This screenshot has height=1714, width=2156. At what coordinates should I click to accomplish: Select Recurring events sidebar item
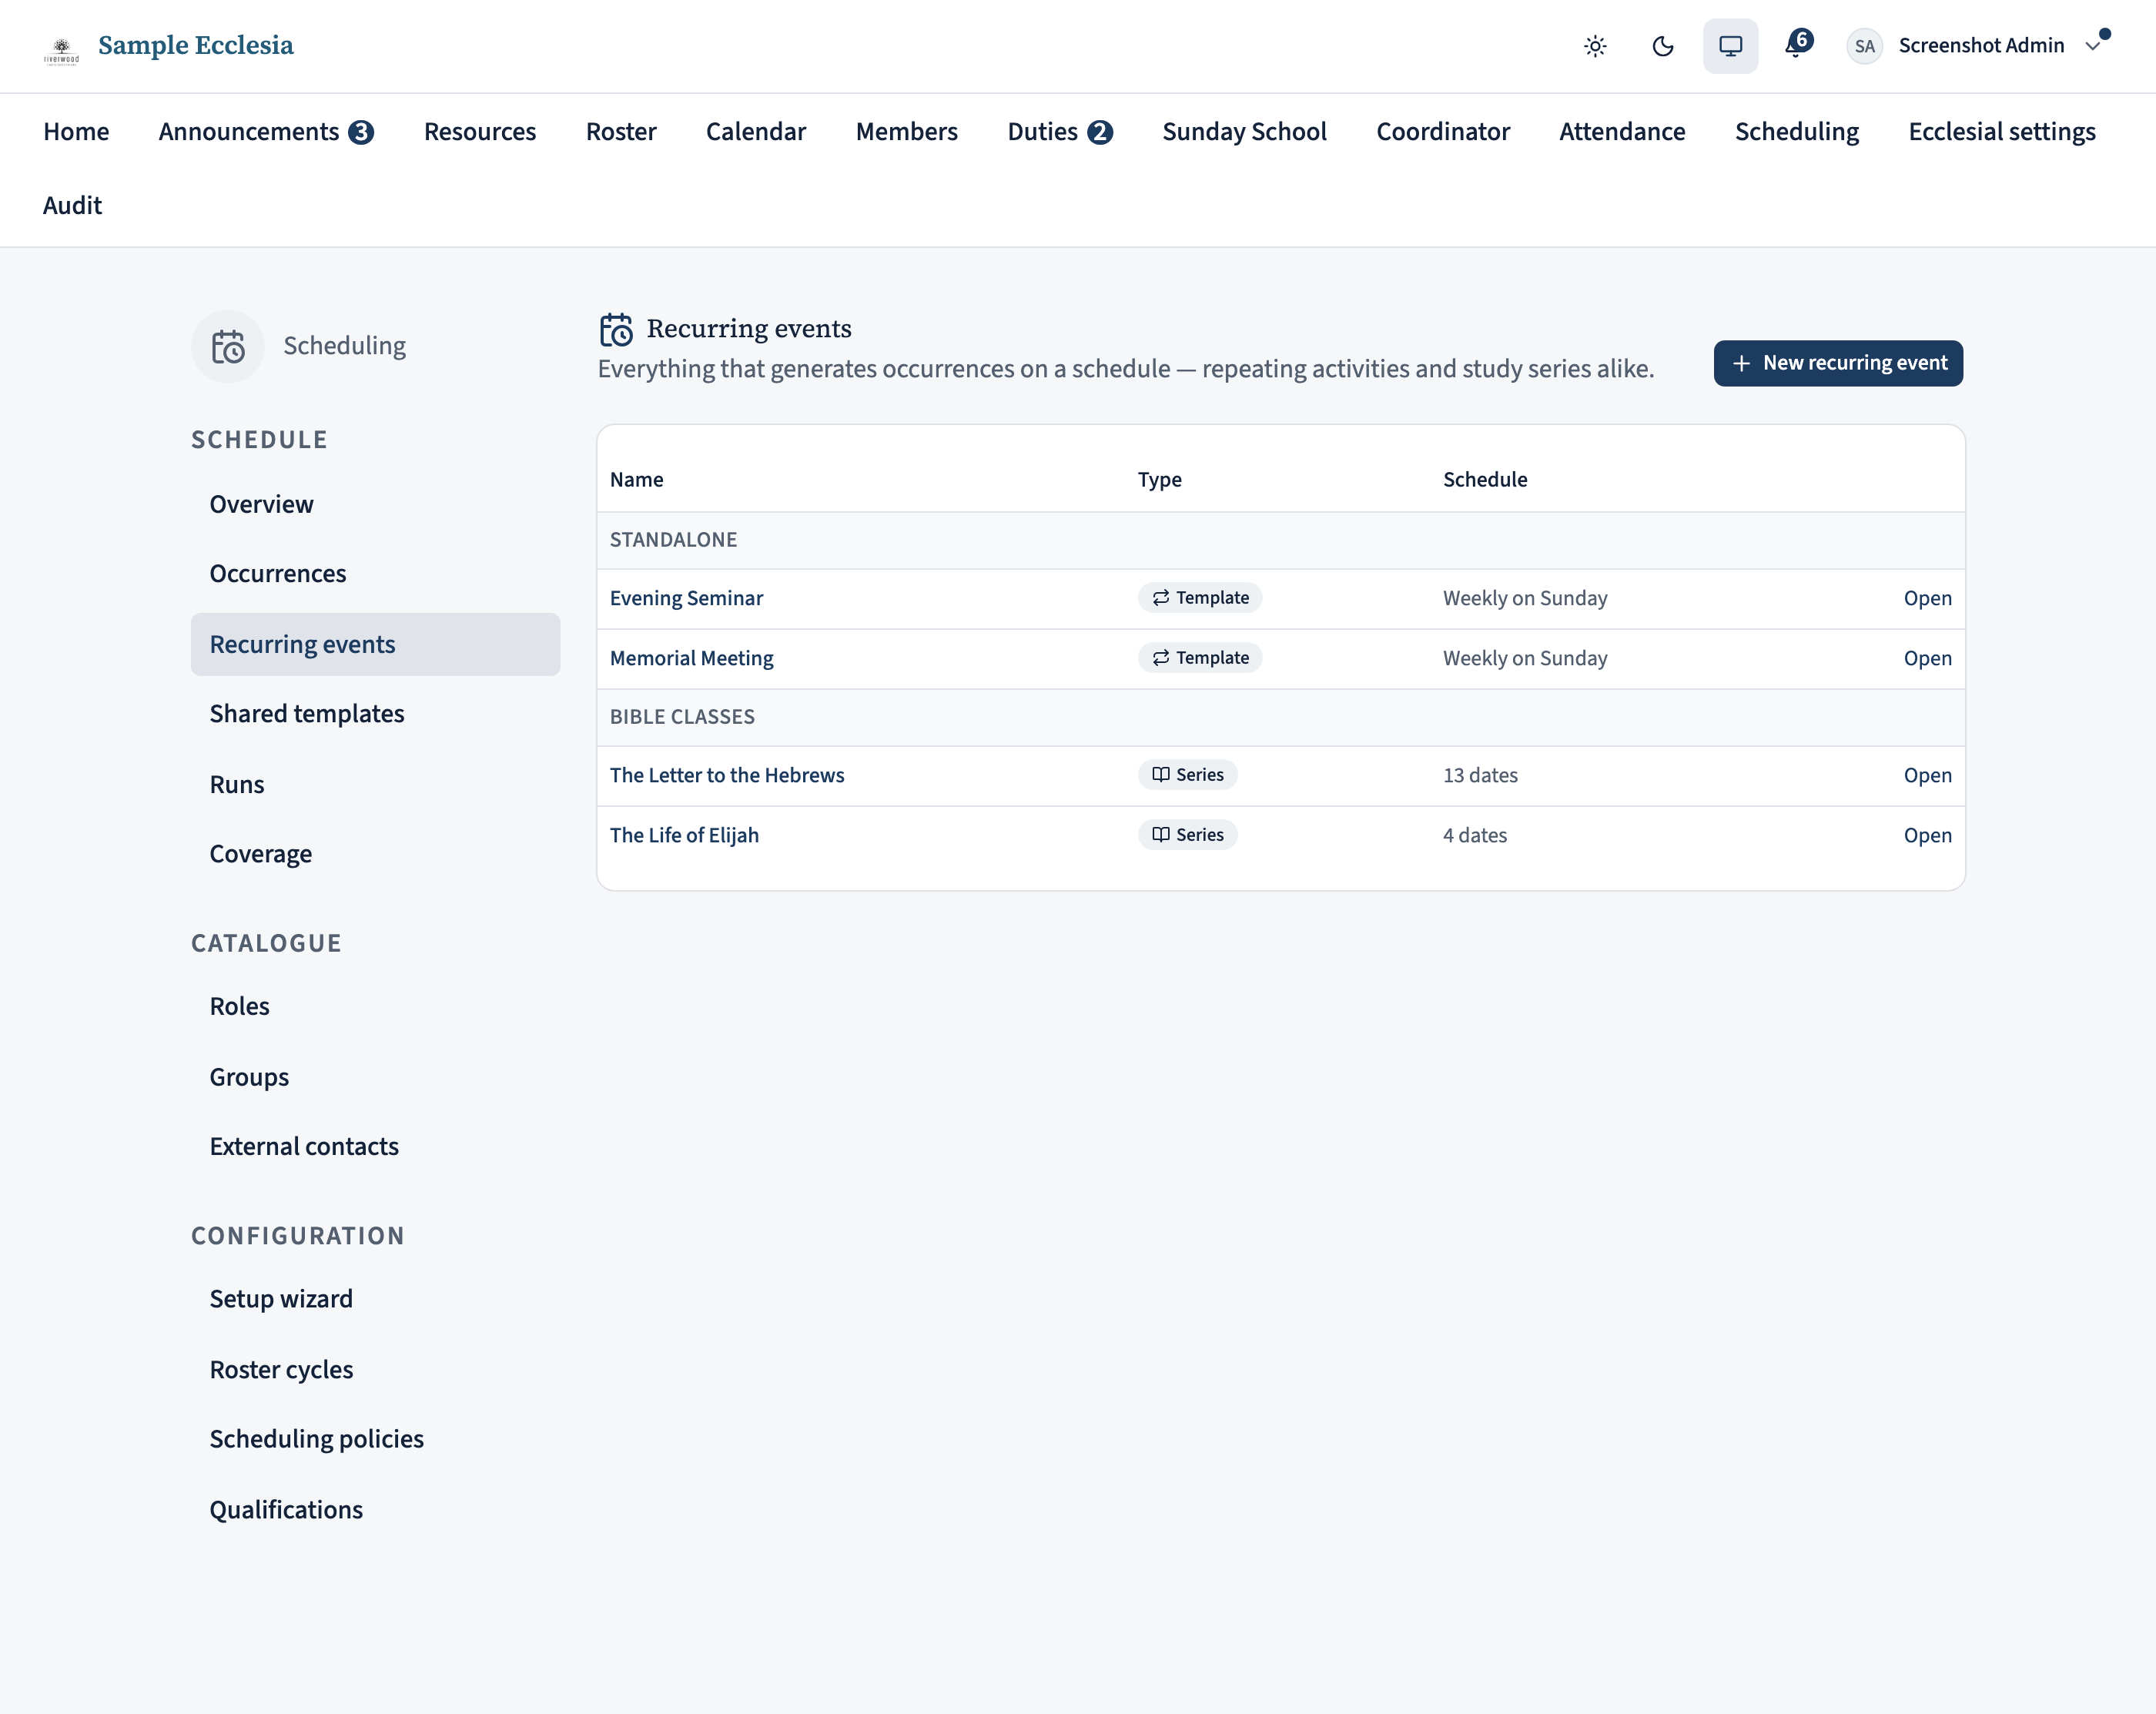click(375, 645)
